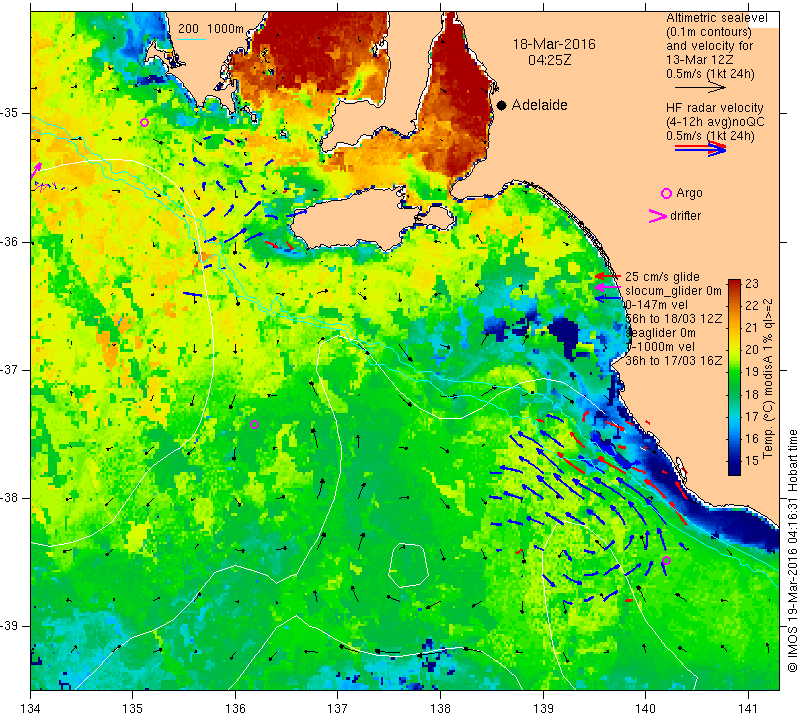Click the '(0.1m contours)' legend line
800x720 pixels.
tap(708, 32)
